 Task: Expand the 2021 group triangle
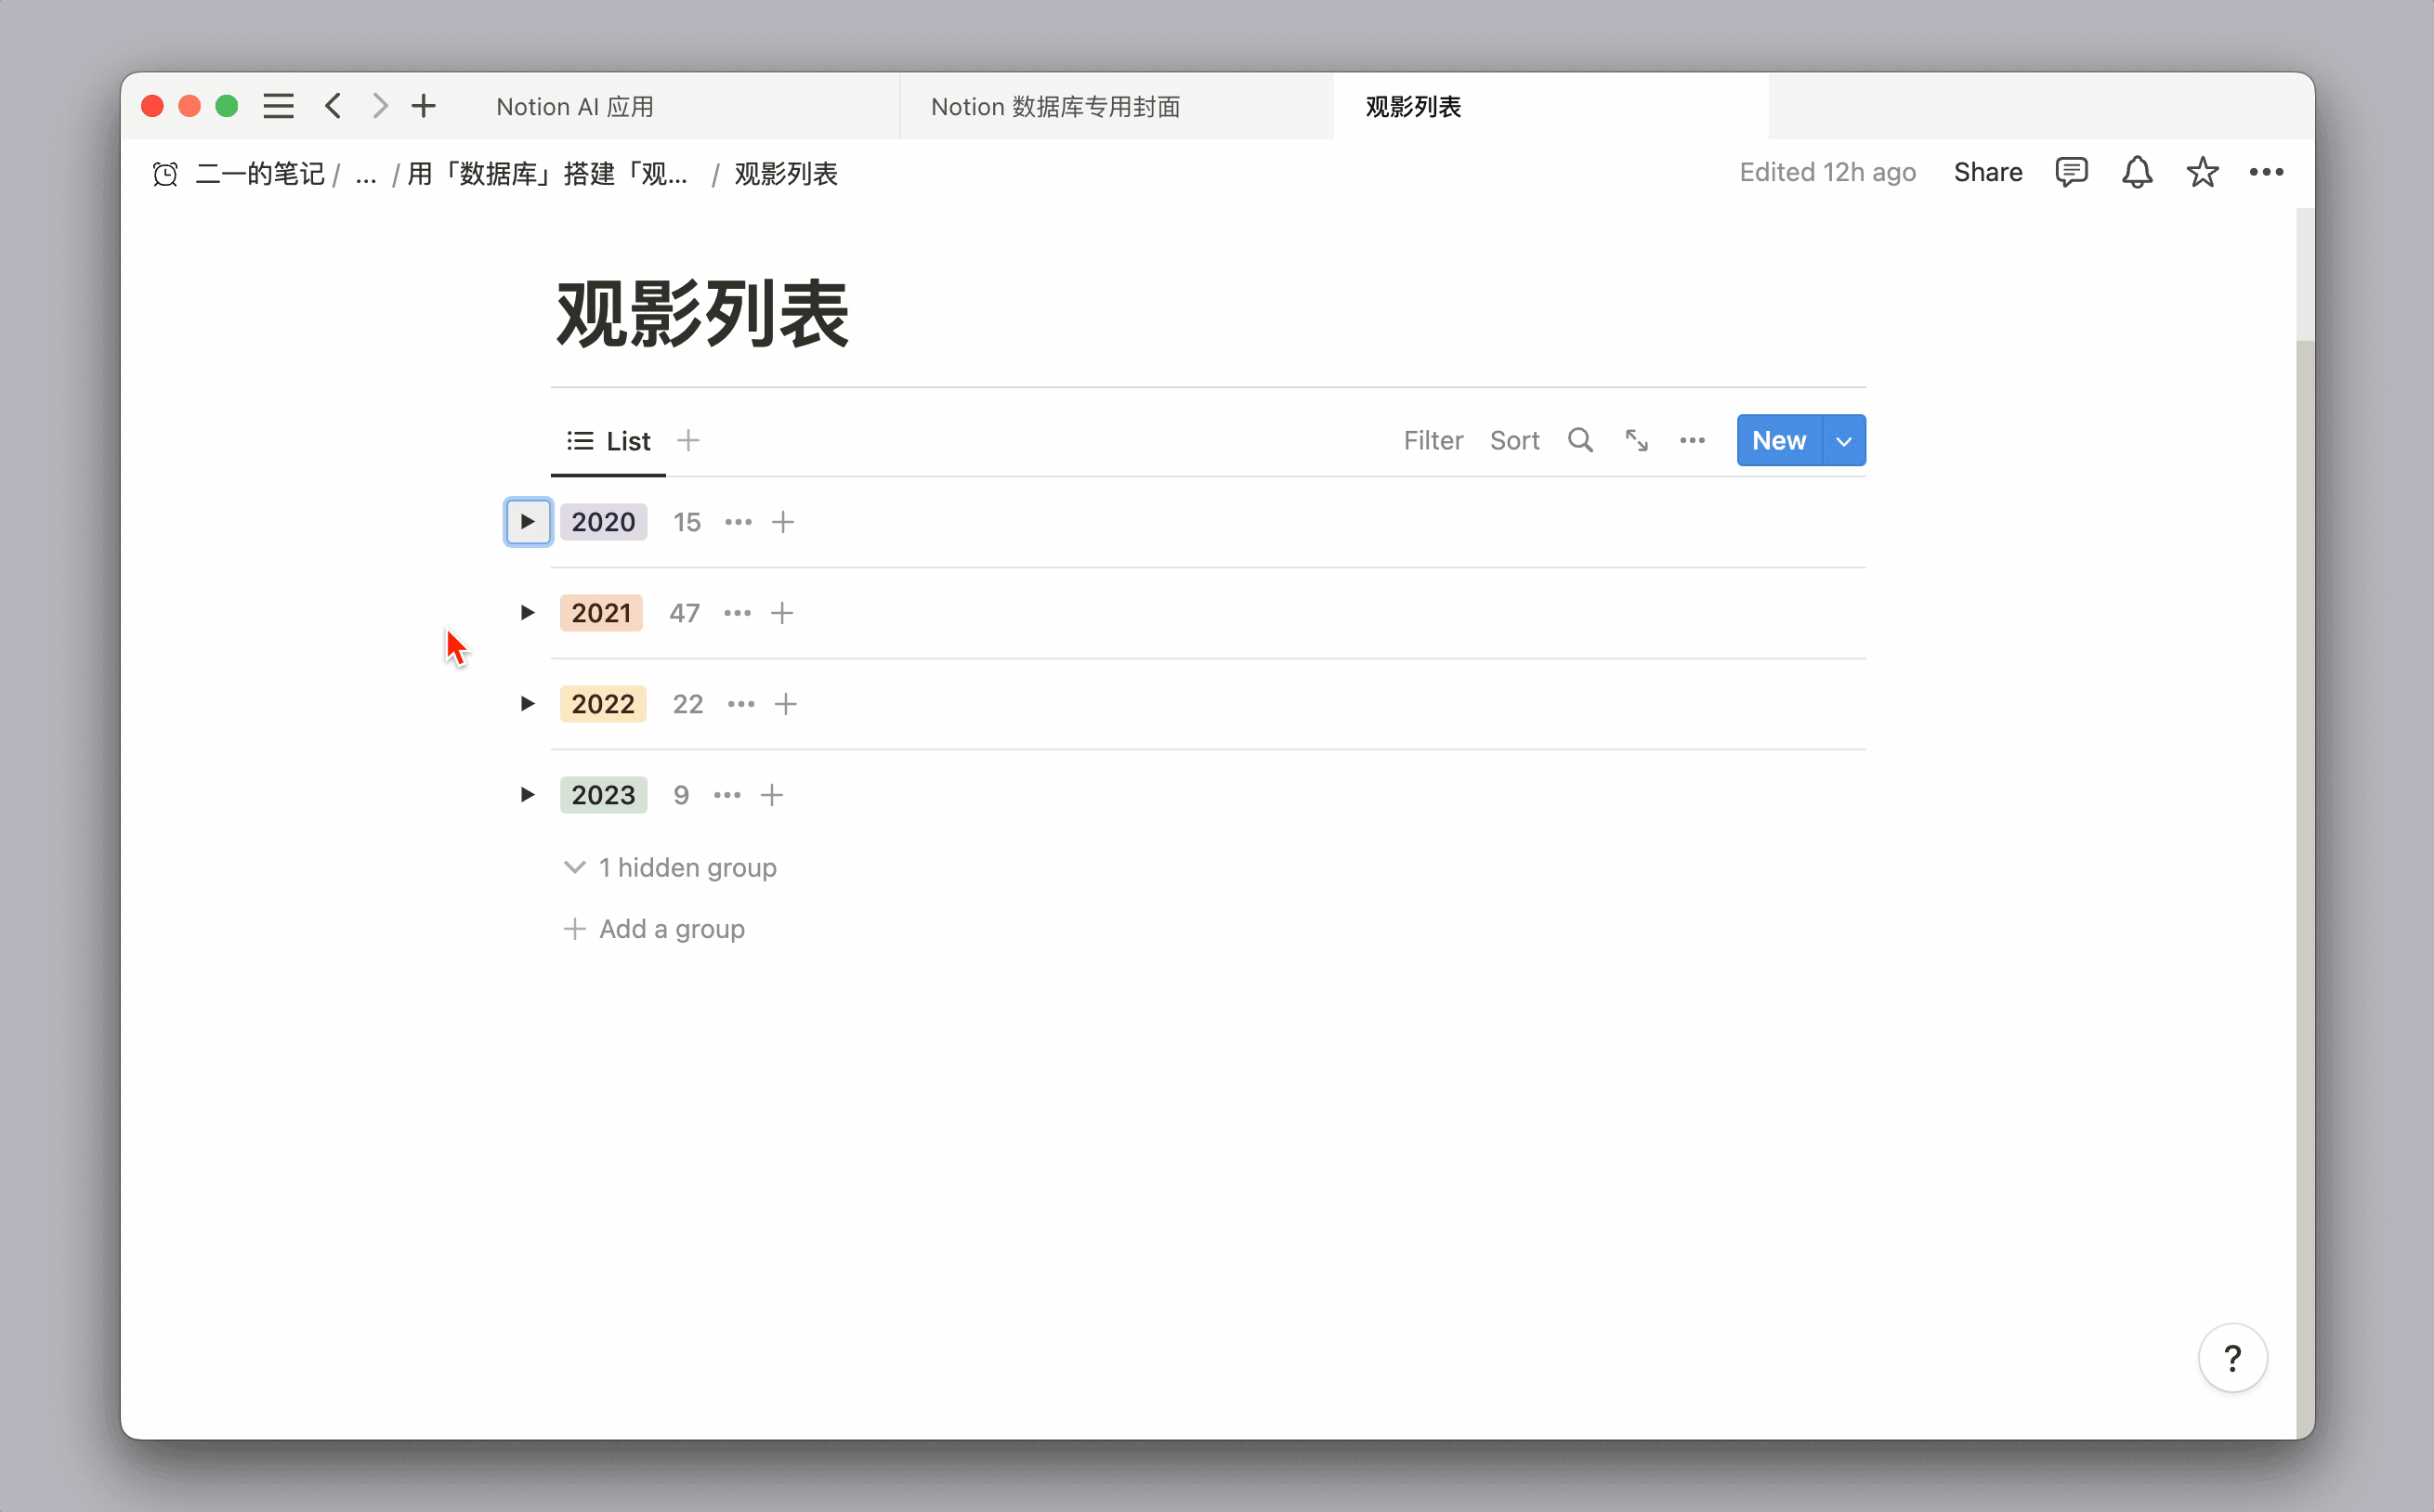tap(528, 613)
